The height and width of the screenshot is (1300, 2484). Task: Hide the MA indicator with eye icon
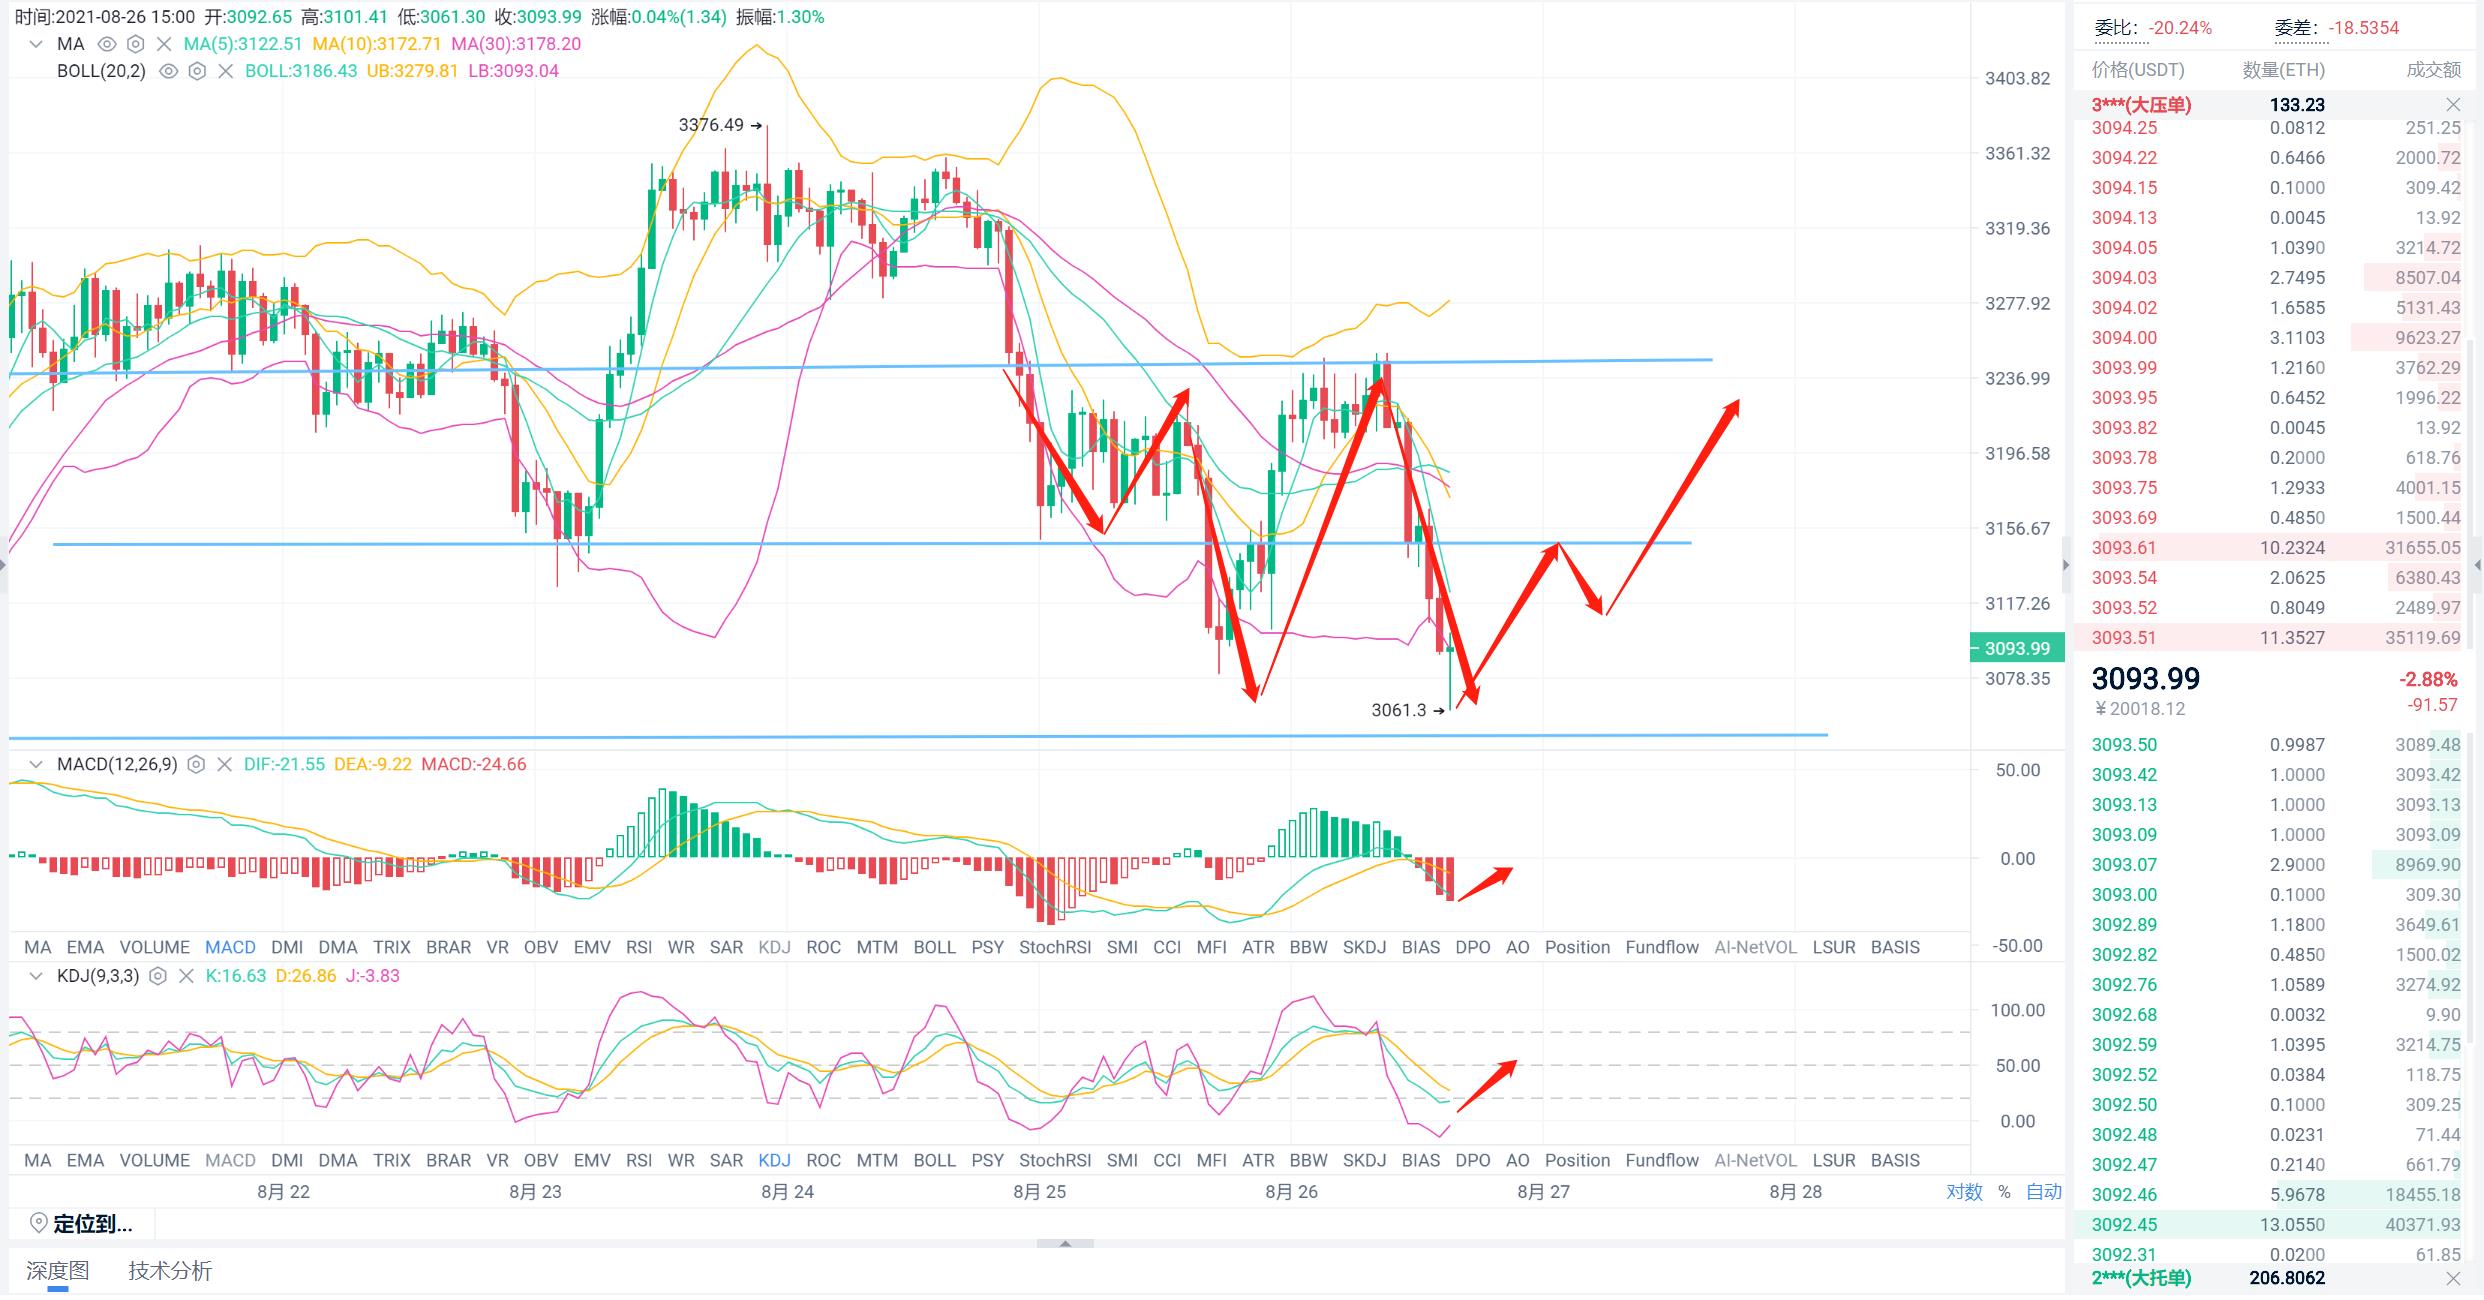coord(107,44)
